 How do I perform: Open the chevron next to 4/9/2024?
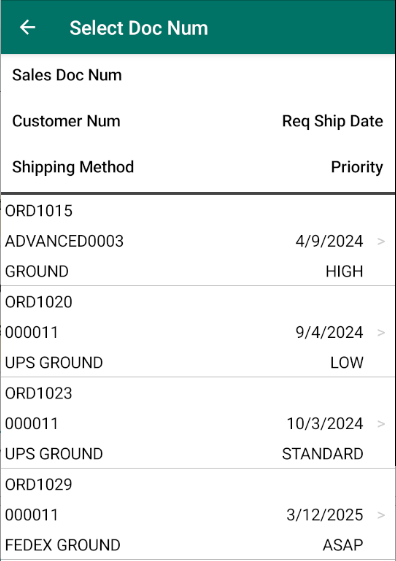coord(381,242)
